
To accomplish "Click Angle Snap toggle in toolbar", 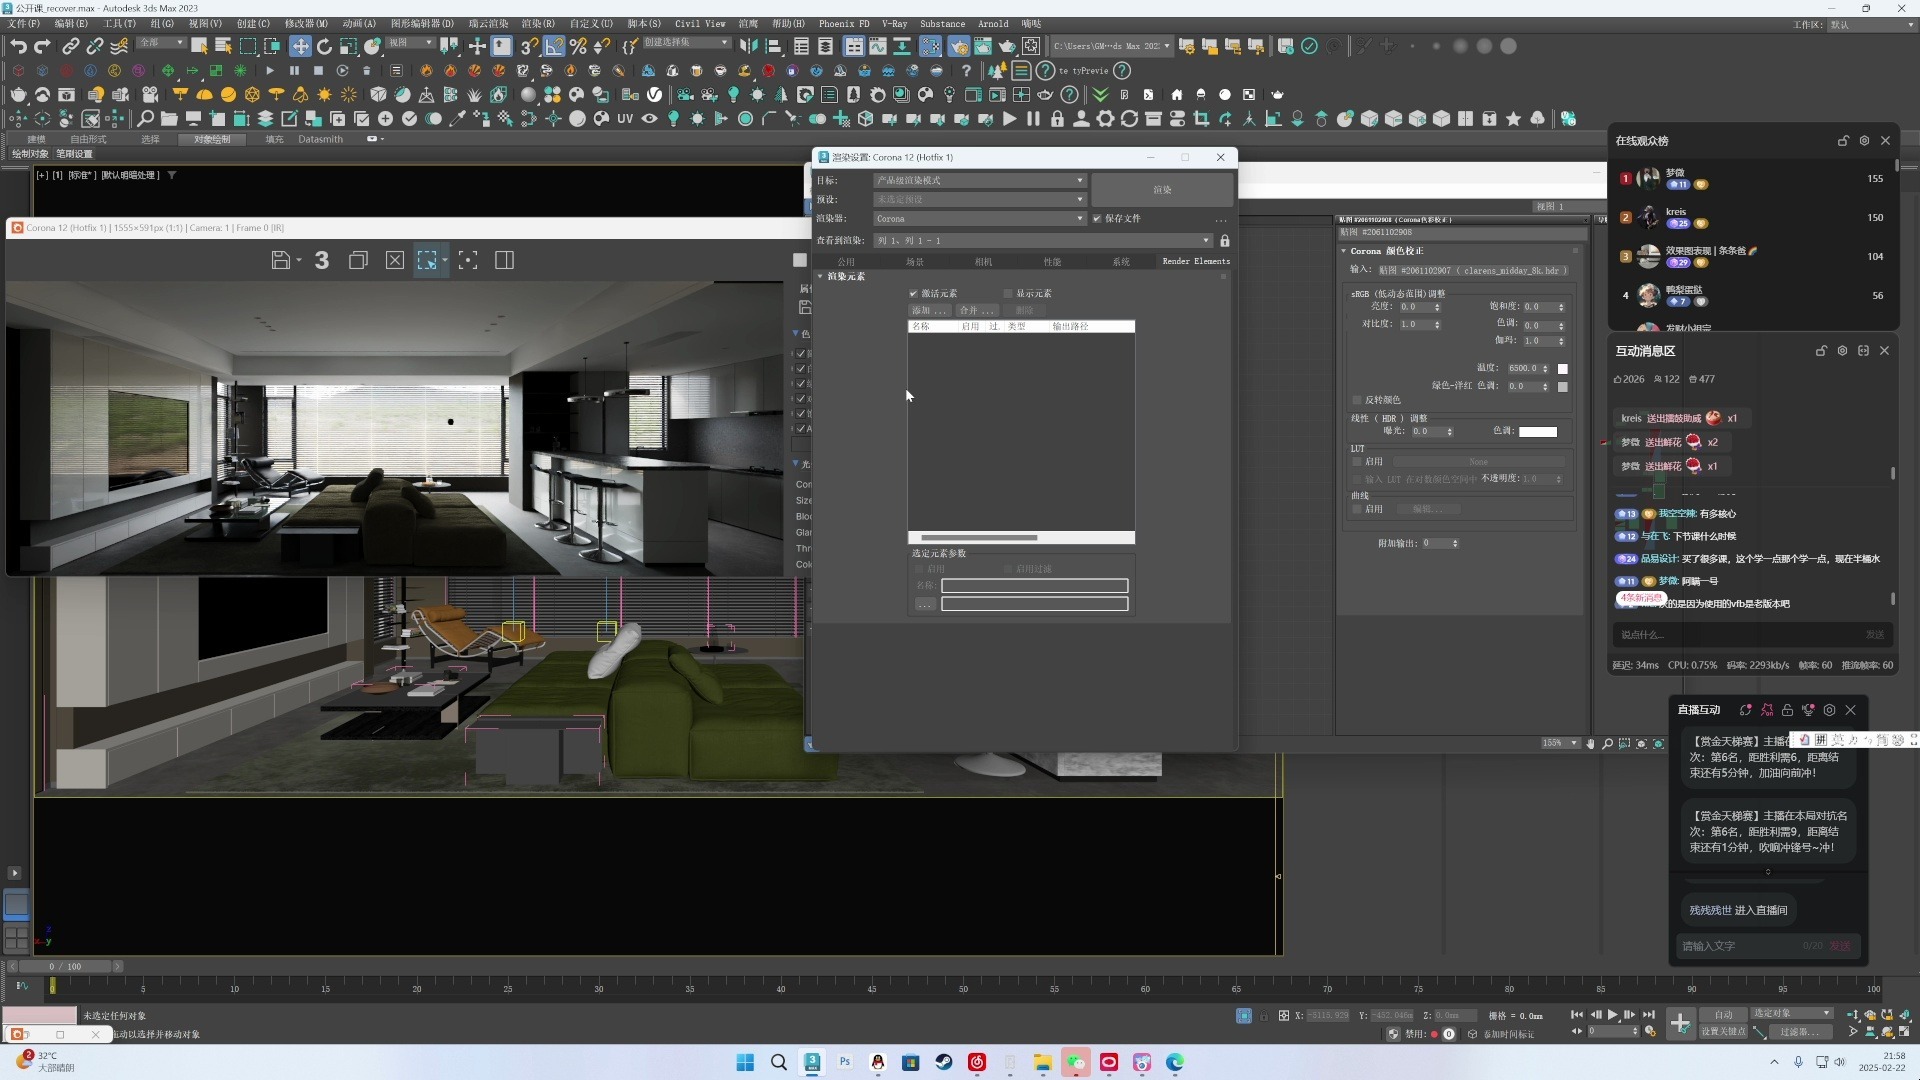I will click(553, 46).
